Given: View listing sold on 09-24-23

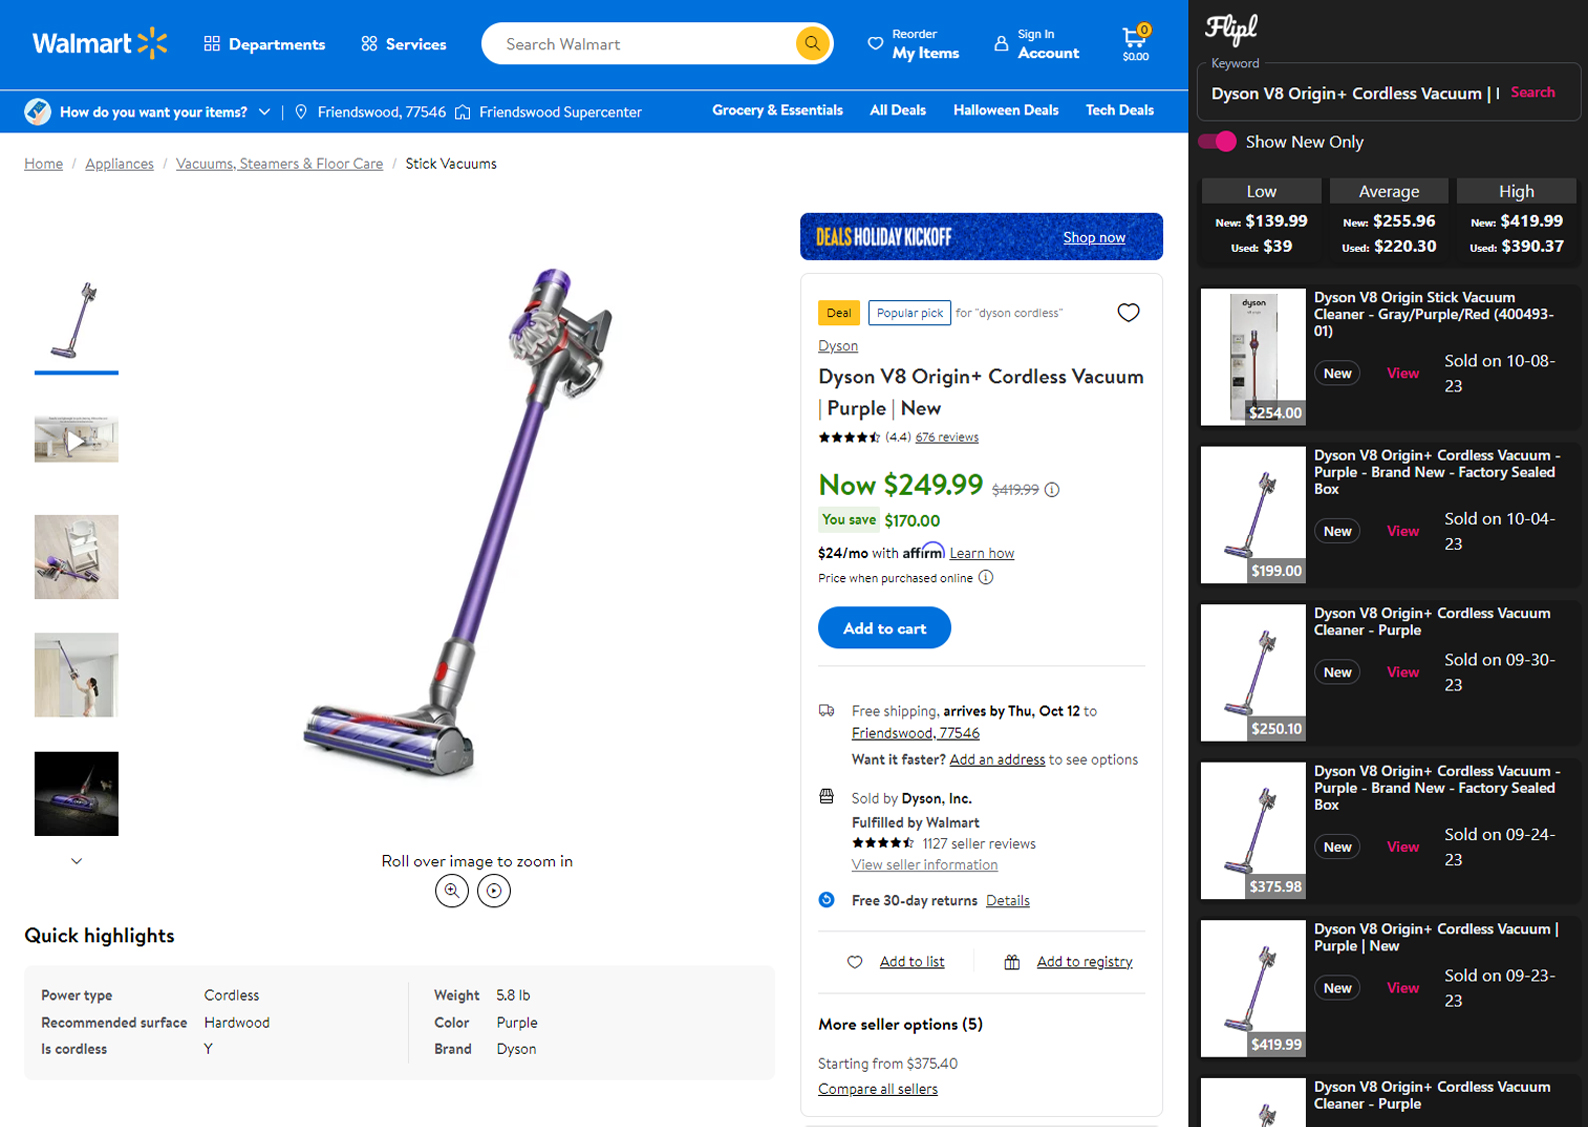Looking at the screenshot, I should (x=1402, y=847).
